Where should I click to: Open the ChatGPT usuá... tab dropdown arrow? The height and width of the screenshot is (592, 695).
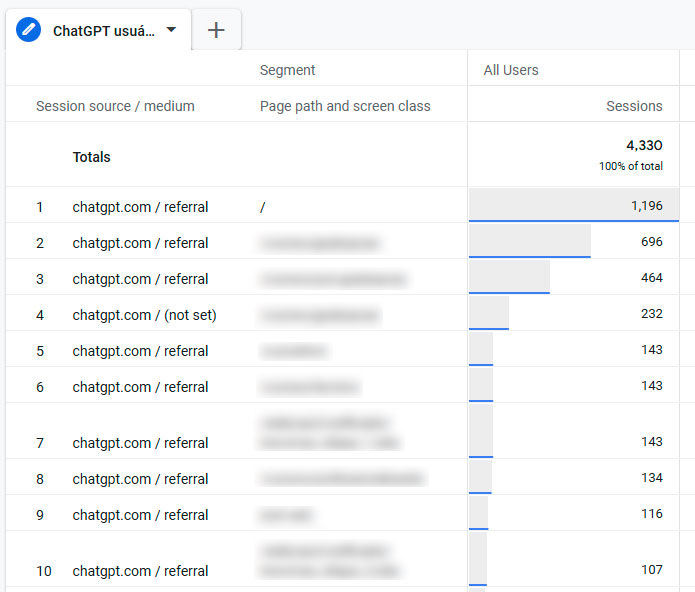(171, 30)
